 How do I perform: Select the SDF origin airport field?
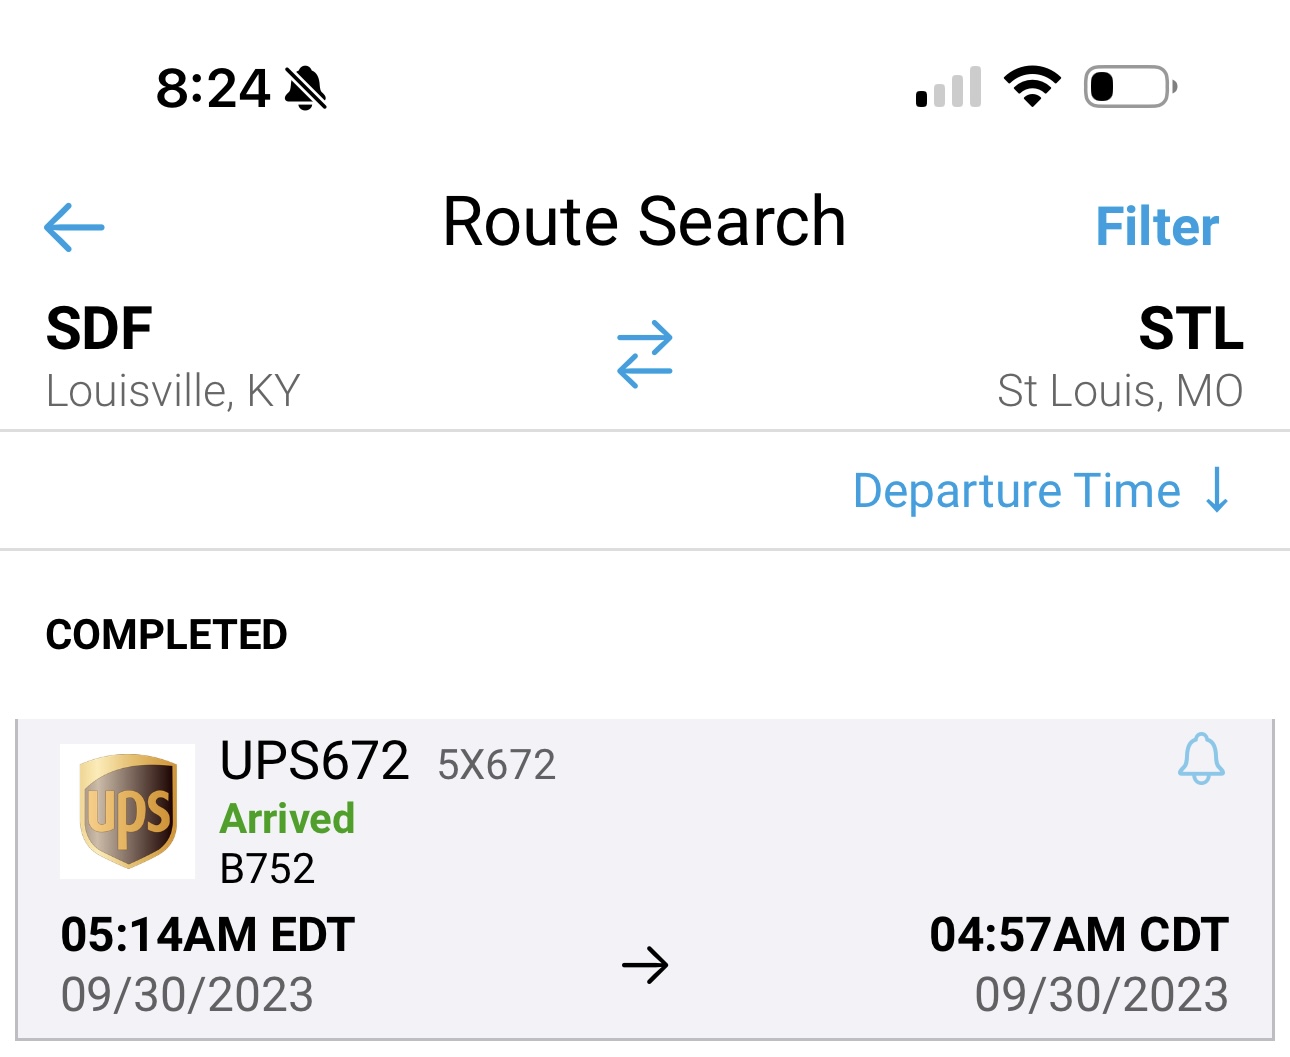(x=172, y=357)
